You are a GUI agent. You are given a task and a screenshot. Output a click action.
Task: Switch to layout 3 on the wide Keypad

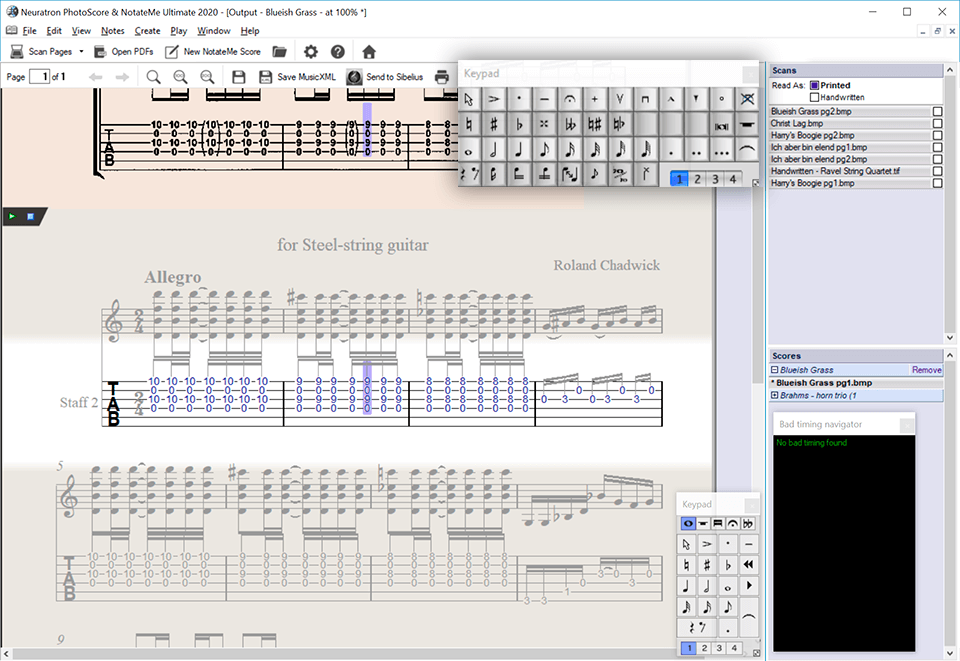tap(715, 179)
